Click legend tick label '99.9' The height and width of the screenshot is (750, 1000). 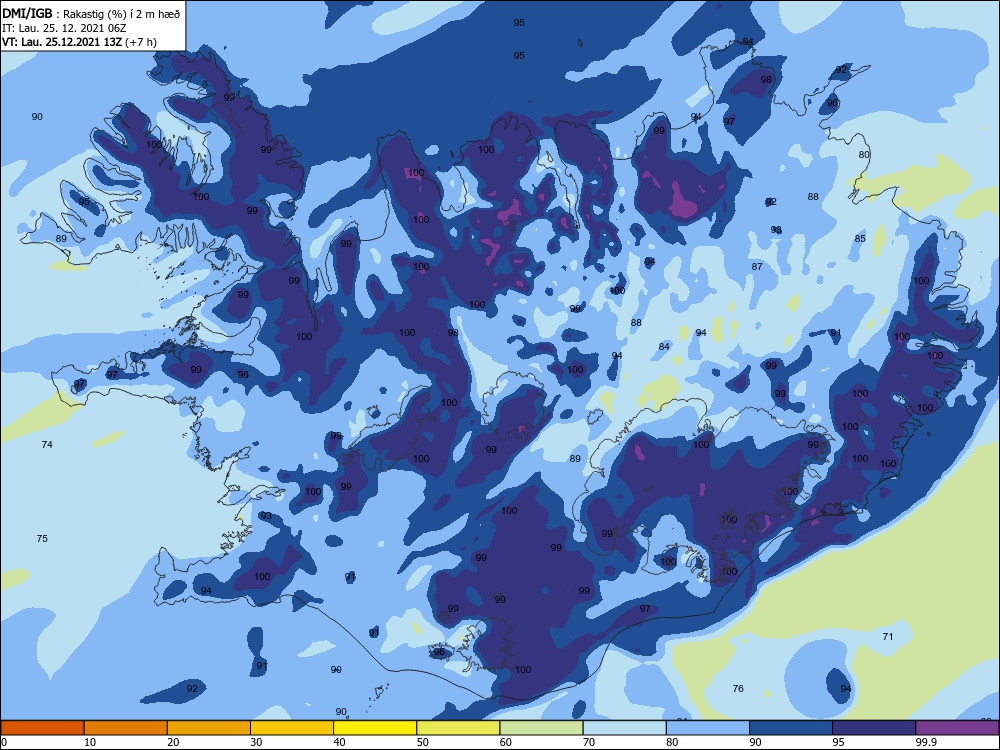point(925,742)
